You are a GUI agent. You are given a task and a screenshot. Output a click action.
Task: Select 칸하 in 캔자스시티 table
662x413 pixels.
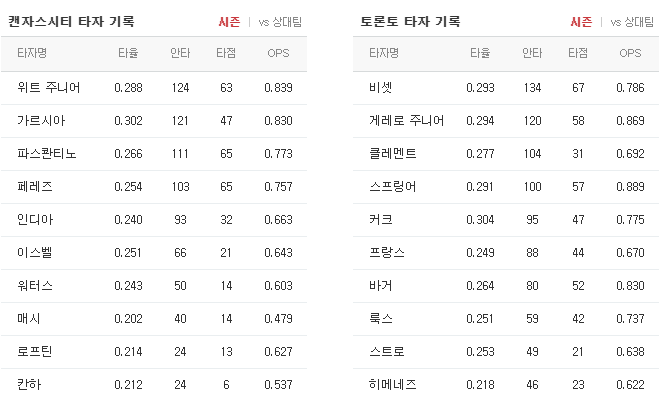[x=29, y=385]
